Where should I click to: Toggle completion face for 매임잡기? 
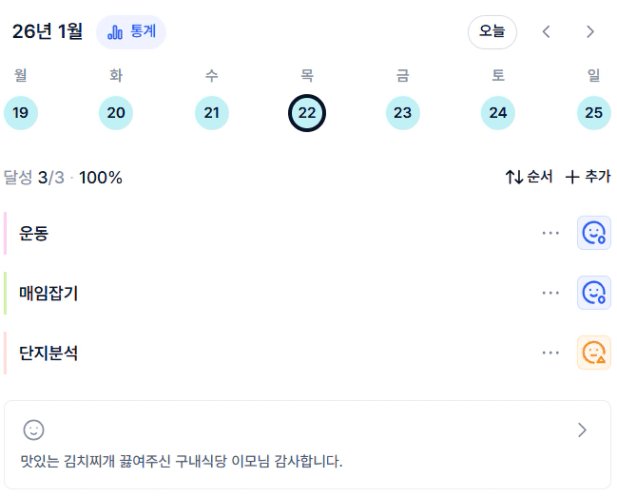[594, 293]
